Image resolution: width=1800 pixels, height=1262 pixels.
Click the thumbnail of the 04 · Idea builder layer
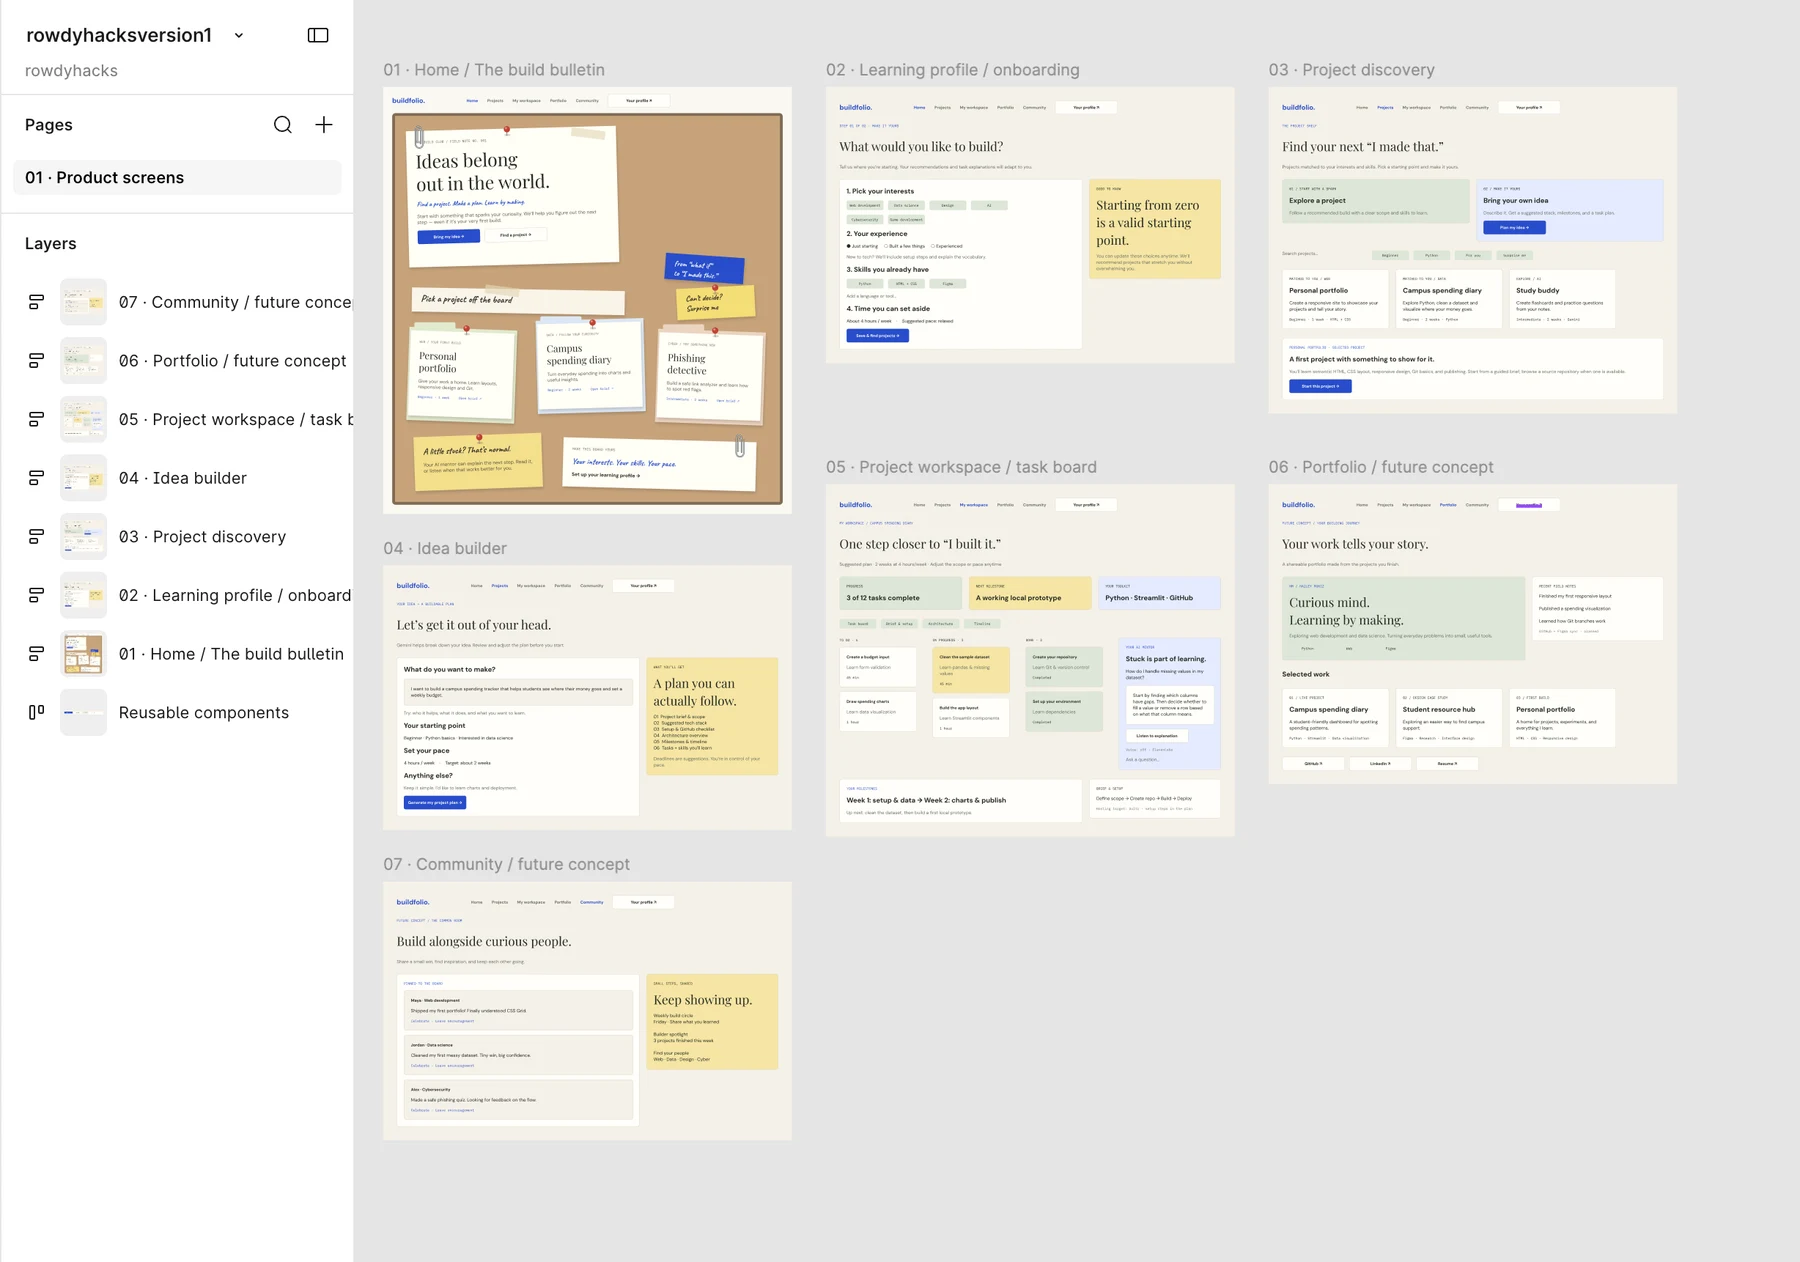(x=83, y=478)
